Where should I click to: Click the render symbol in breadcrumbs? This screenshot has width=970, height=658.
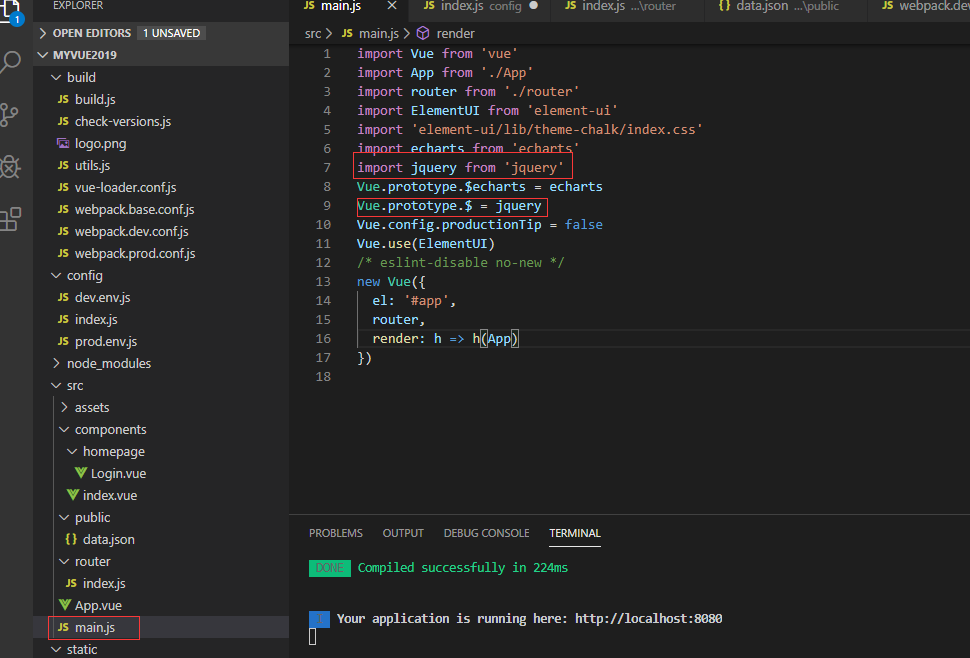point(455,33)
